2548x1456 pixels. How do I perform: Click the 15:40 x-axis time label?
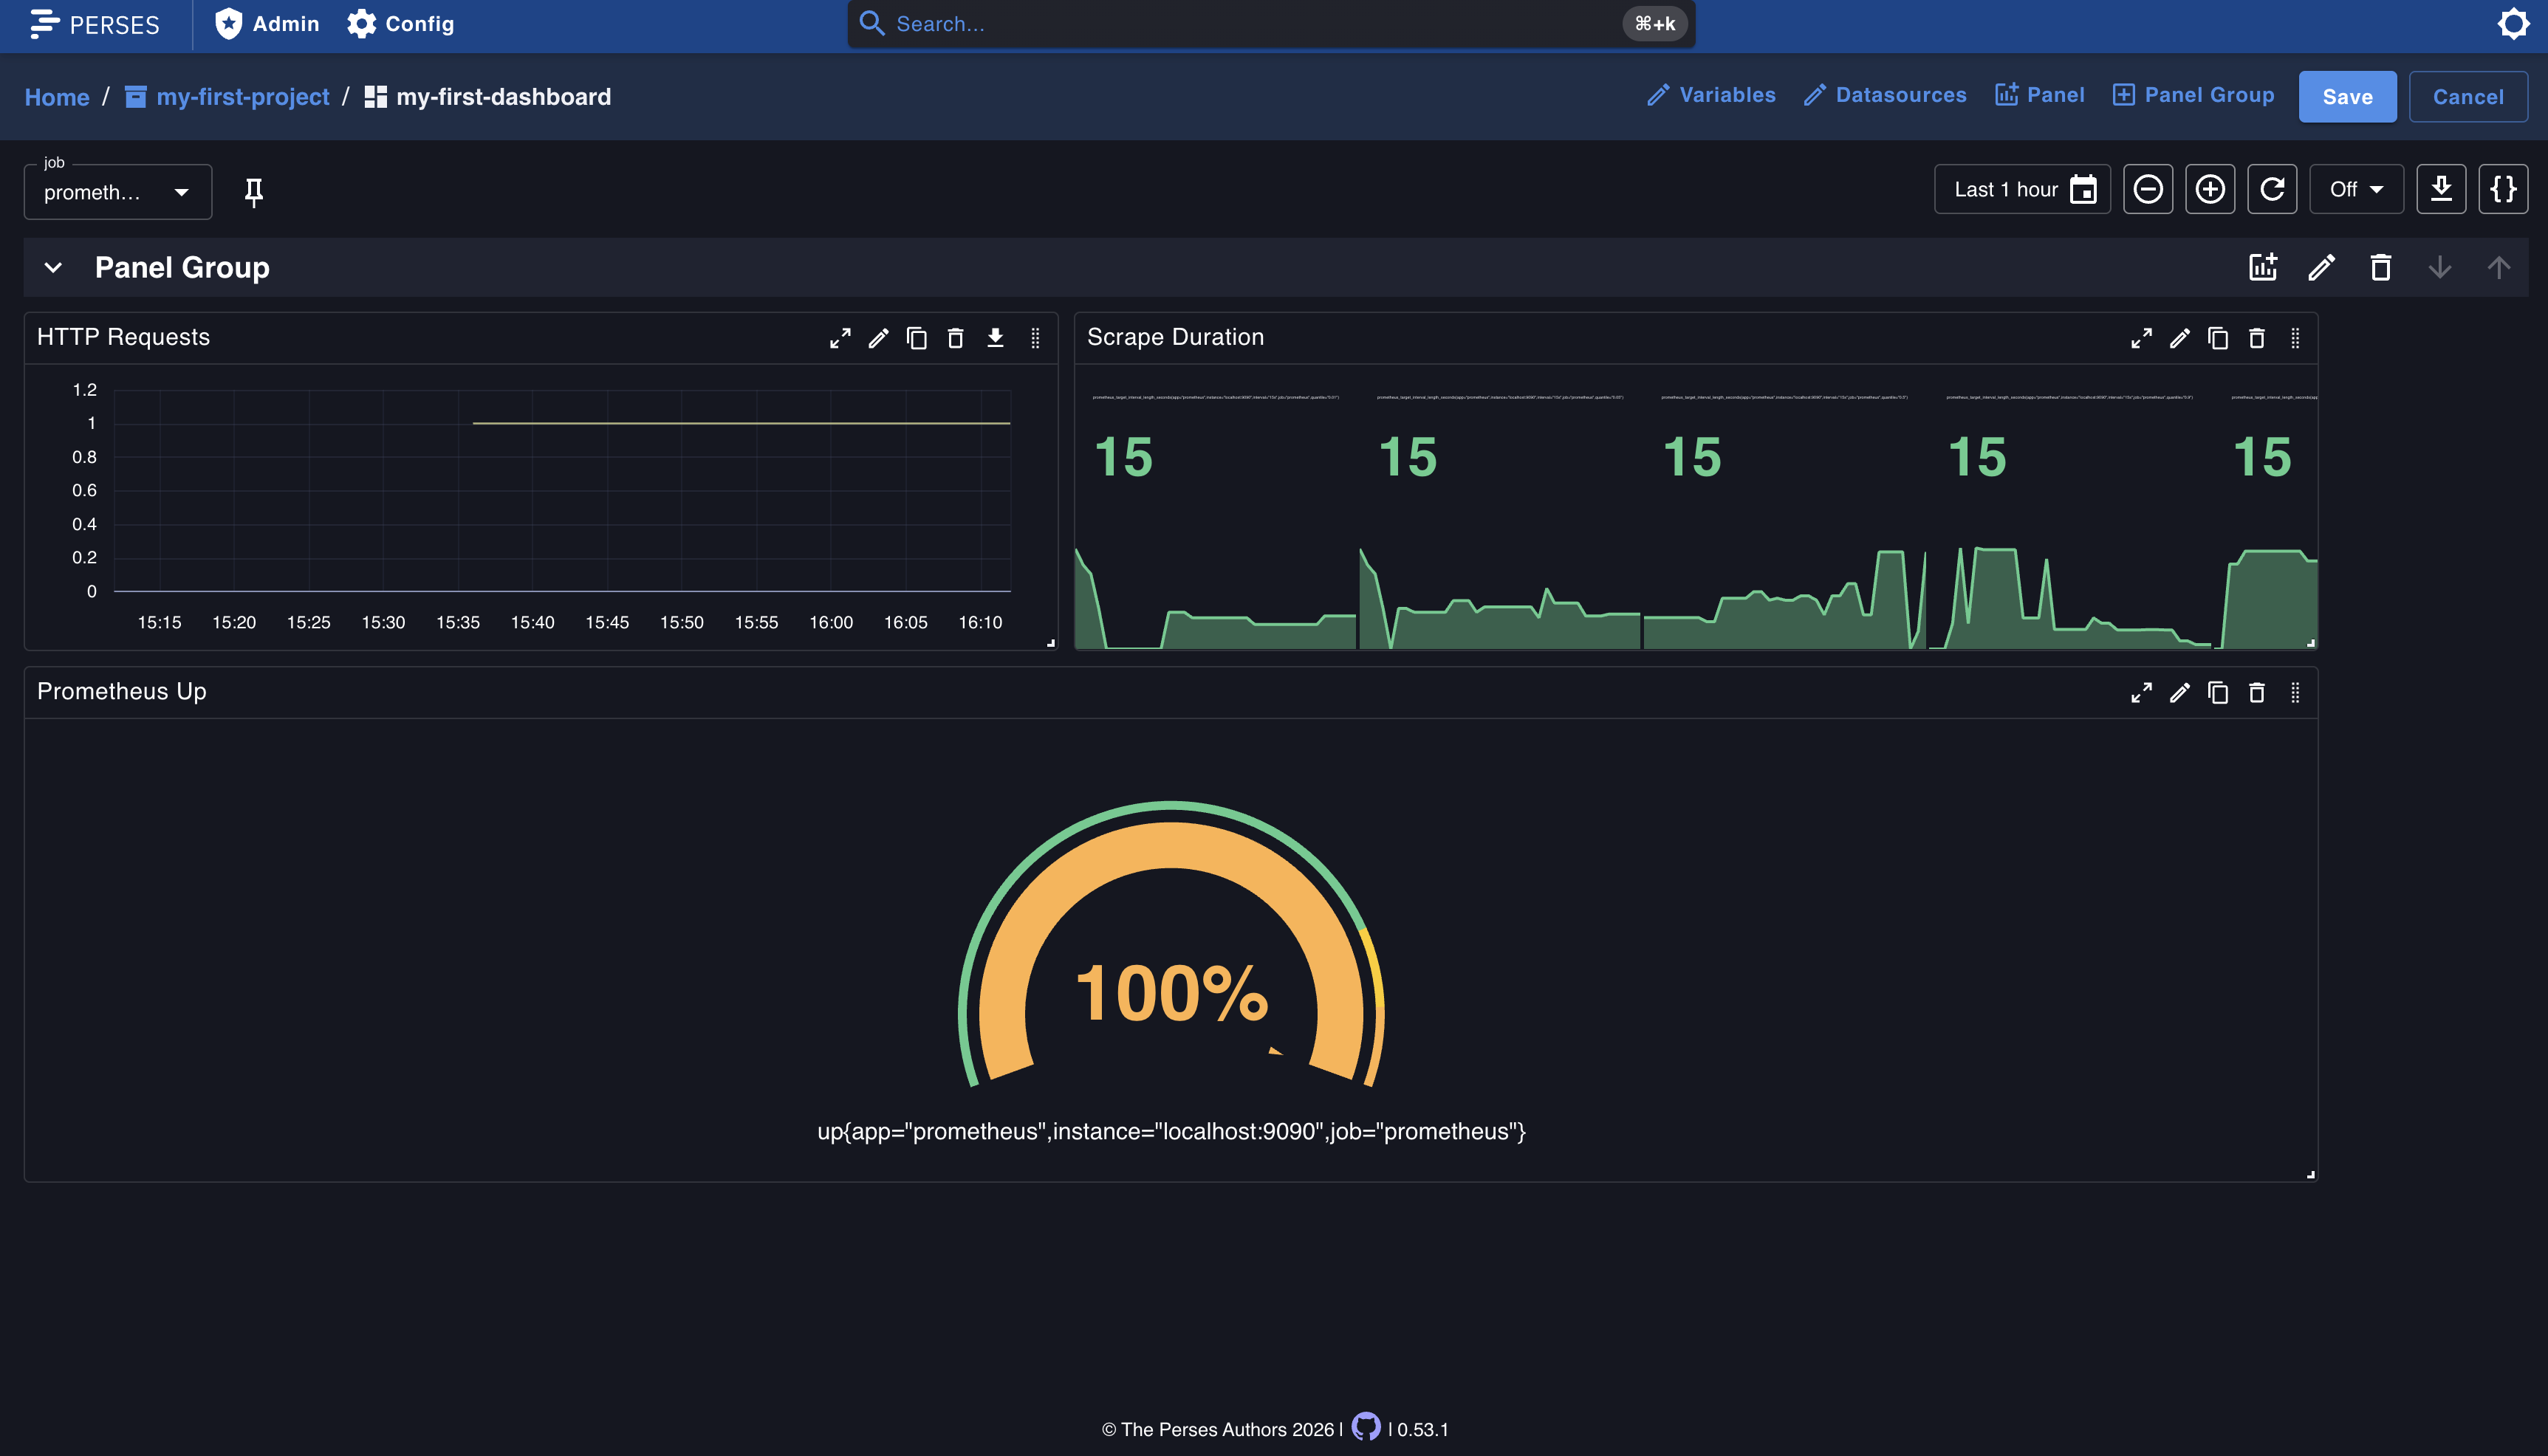coord(532,622)
